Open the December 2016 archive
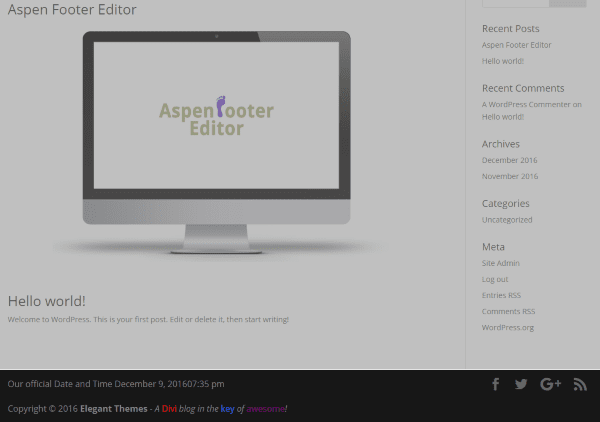Image resolution: width=600 pixels, height=422 pixels. pos(509,160)
